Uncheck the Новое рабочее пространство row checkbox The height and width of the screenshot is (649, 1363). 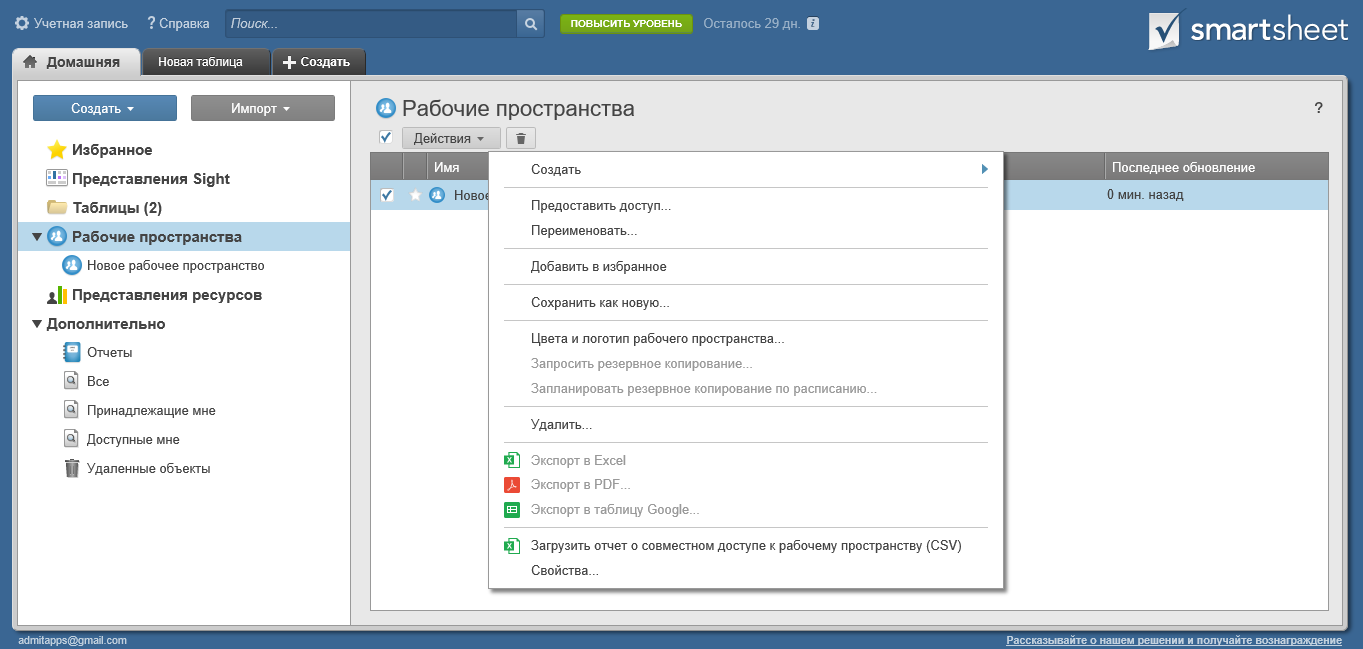pyautogui.click(x=387, y=196)
